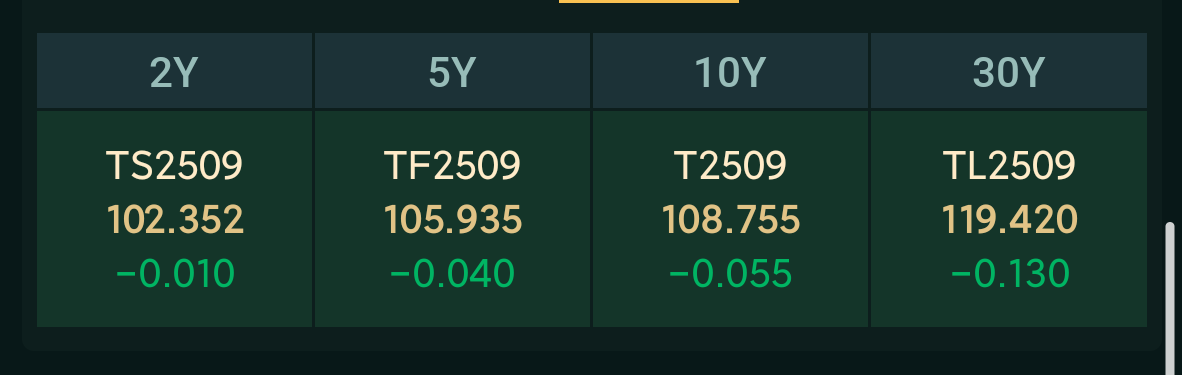The width and height of the screenshot is (1182, 375).
Task: Open the TF2509 contract
Action: [452, 165]
